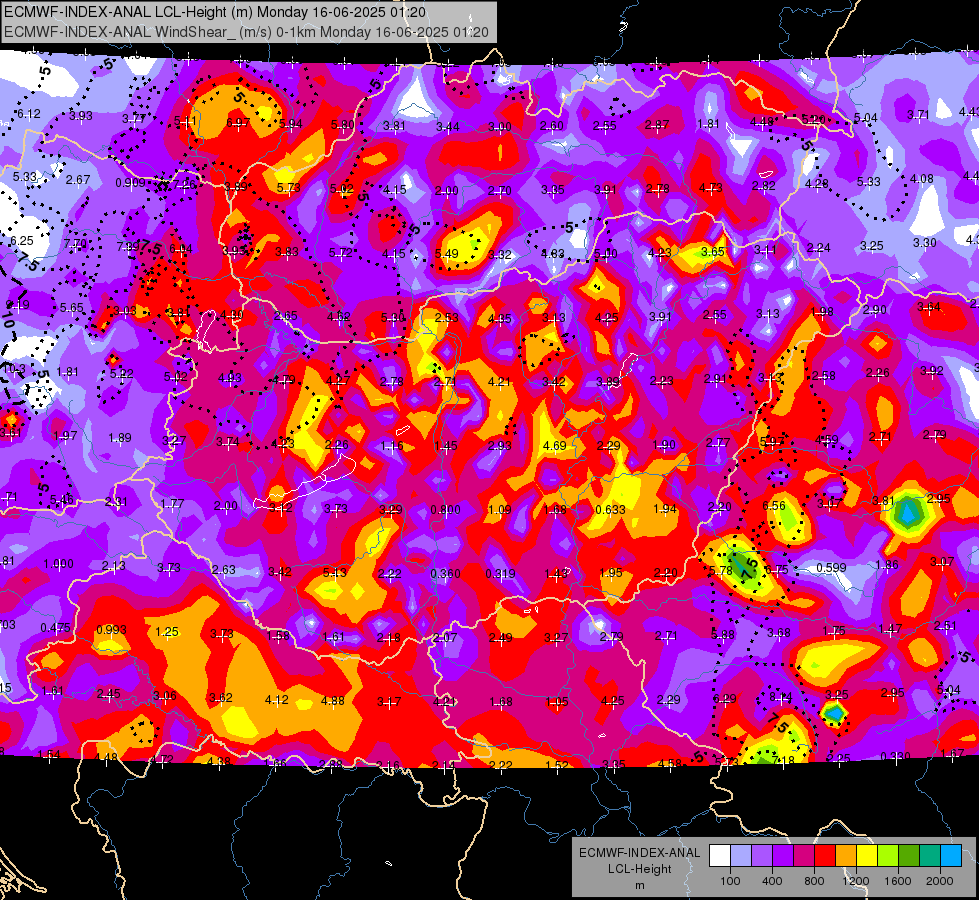Click the wind shear value 6.75
The height and width of the screenshot is (900, 979).
tap(776, 570)
